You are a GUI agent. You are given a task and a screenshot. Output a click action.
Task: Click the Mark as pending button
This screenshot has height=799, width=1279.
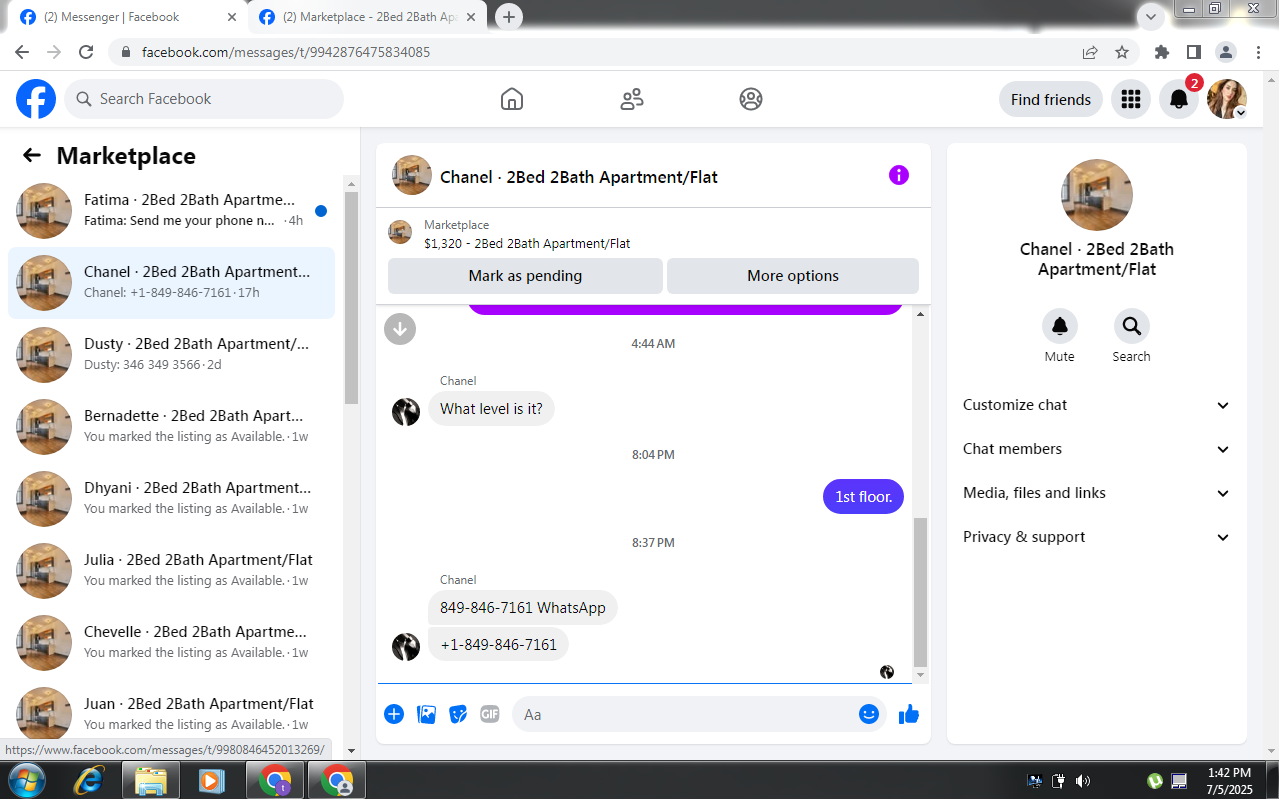point(525,276)
